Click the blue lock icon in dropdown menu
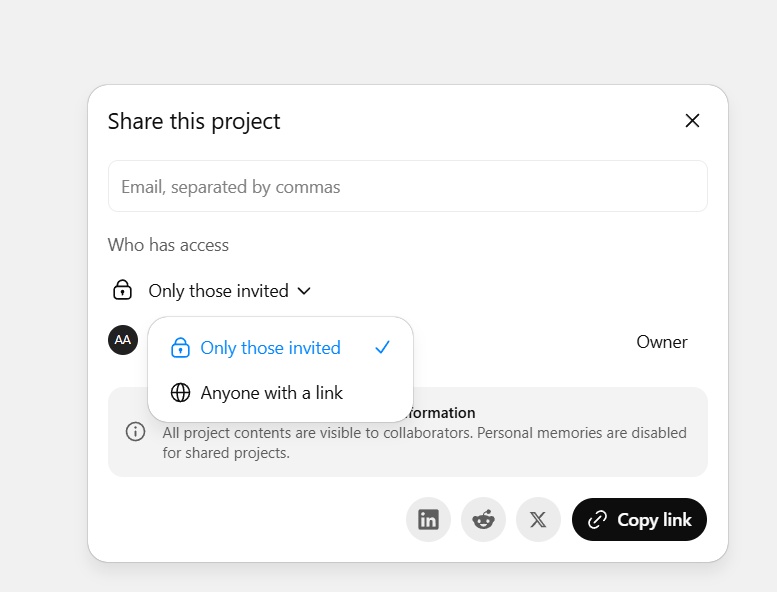This screenshot has width=777, height=592. (180, 348)
